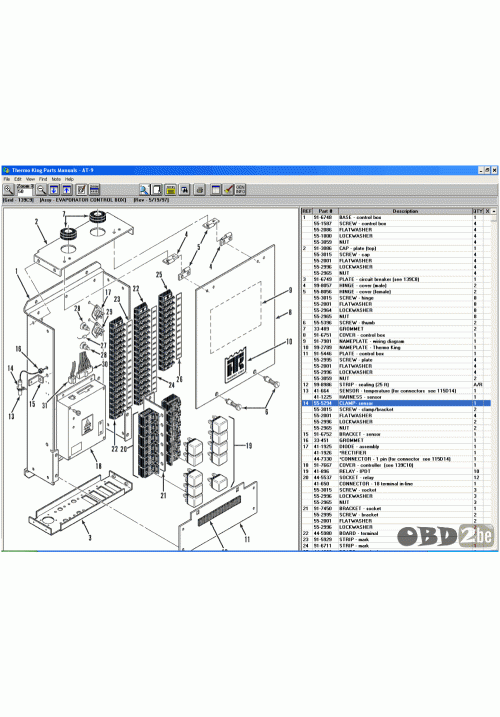
Task: Select the STRIP - sealing row
Action: [396, 385]
